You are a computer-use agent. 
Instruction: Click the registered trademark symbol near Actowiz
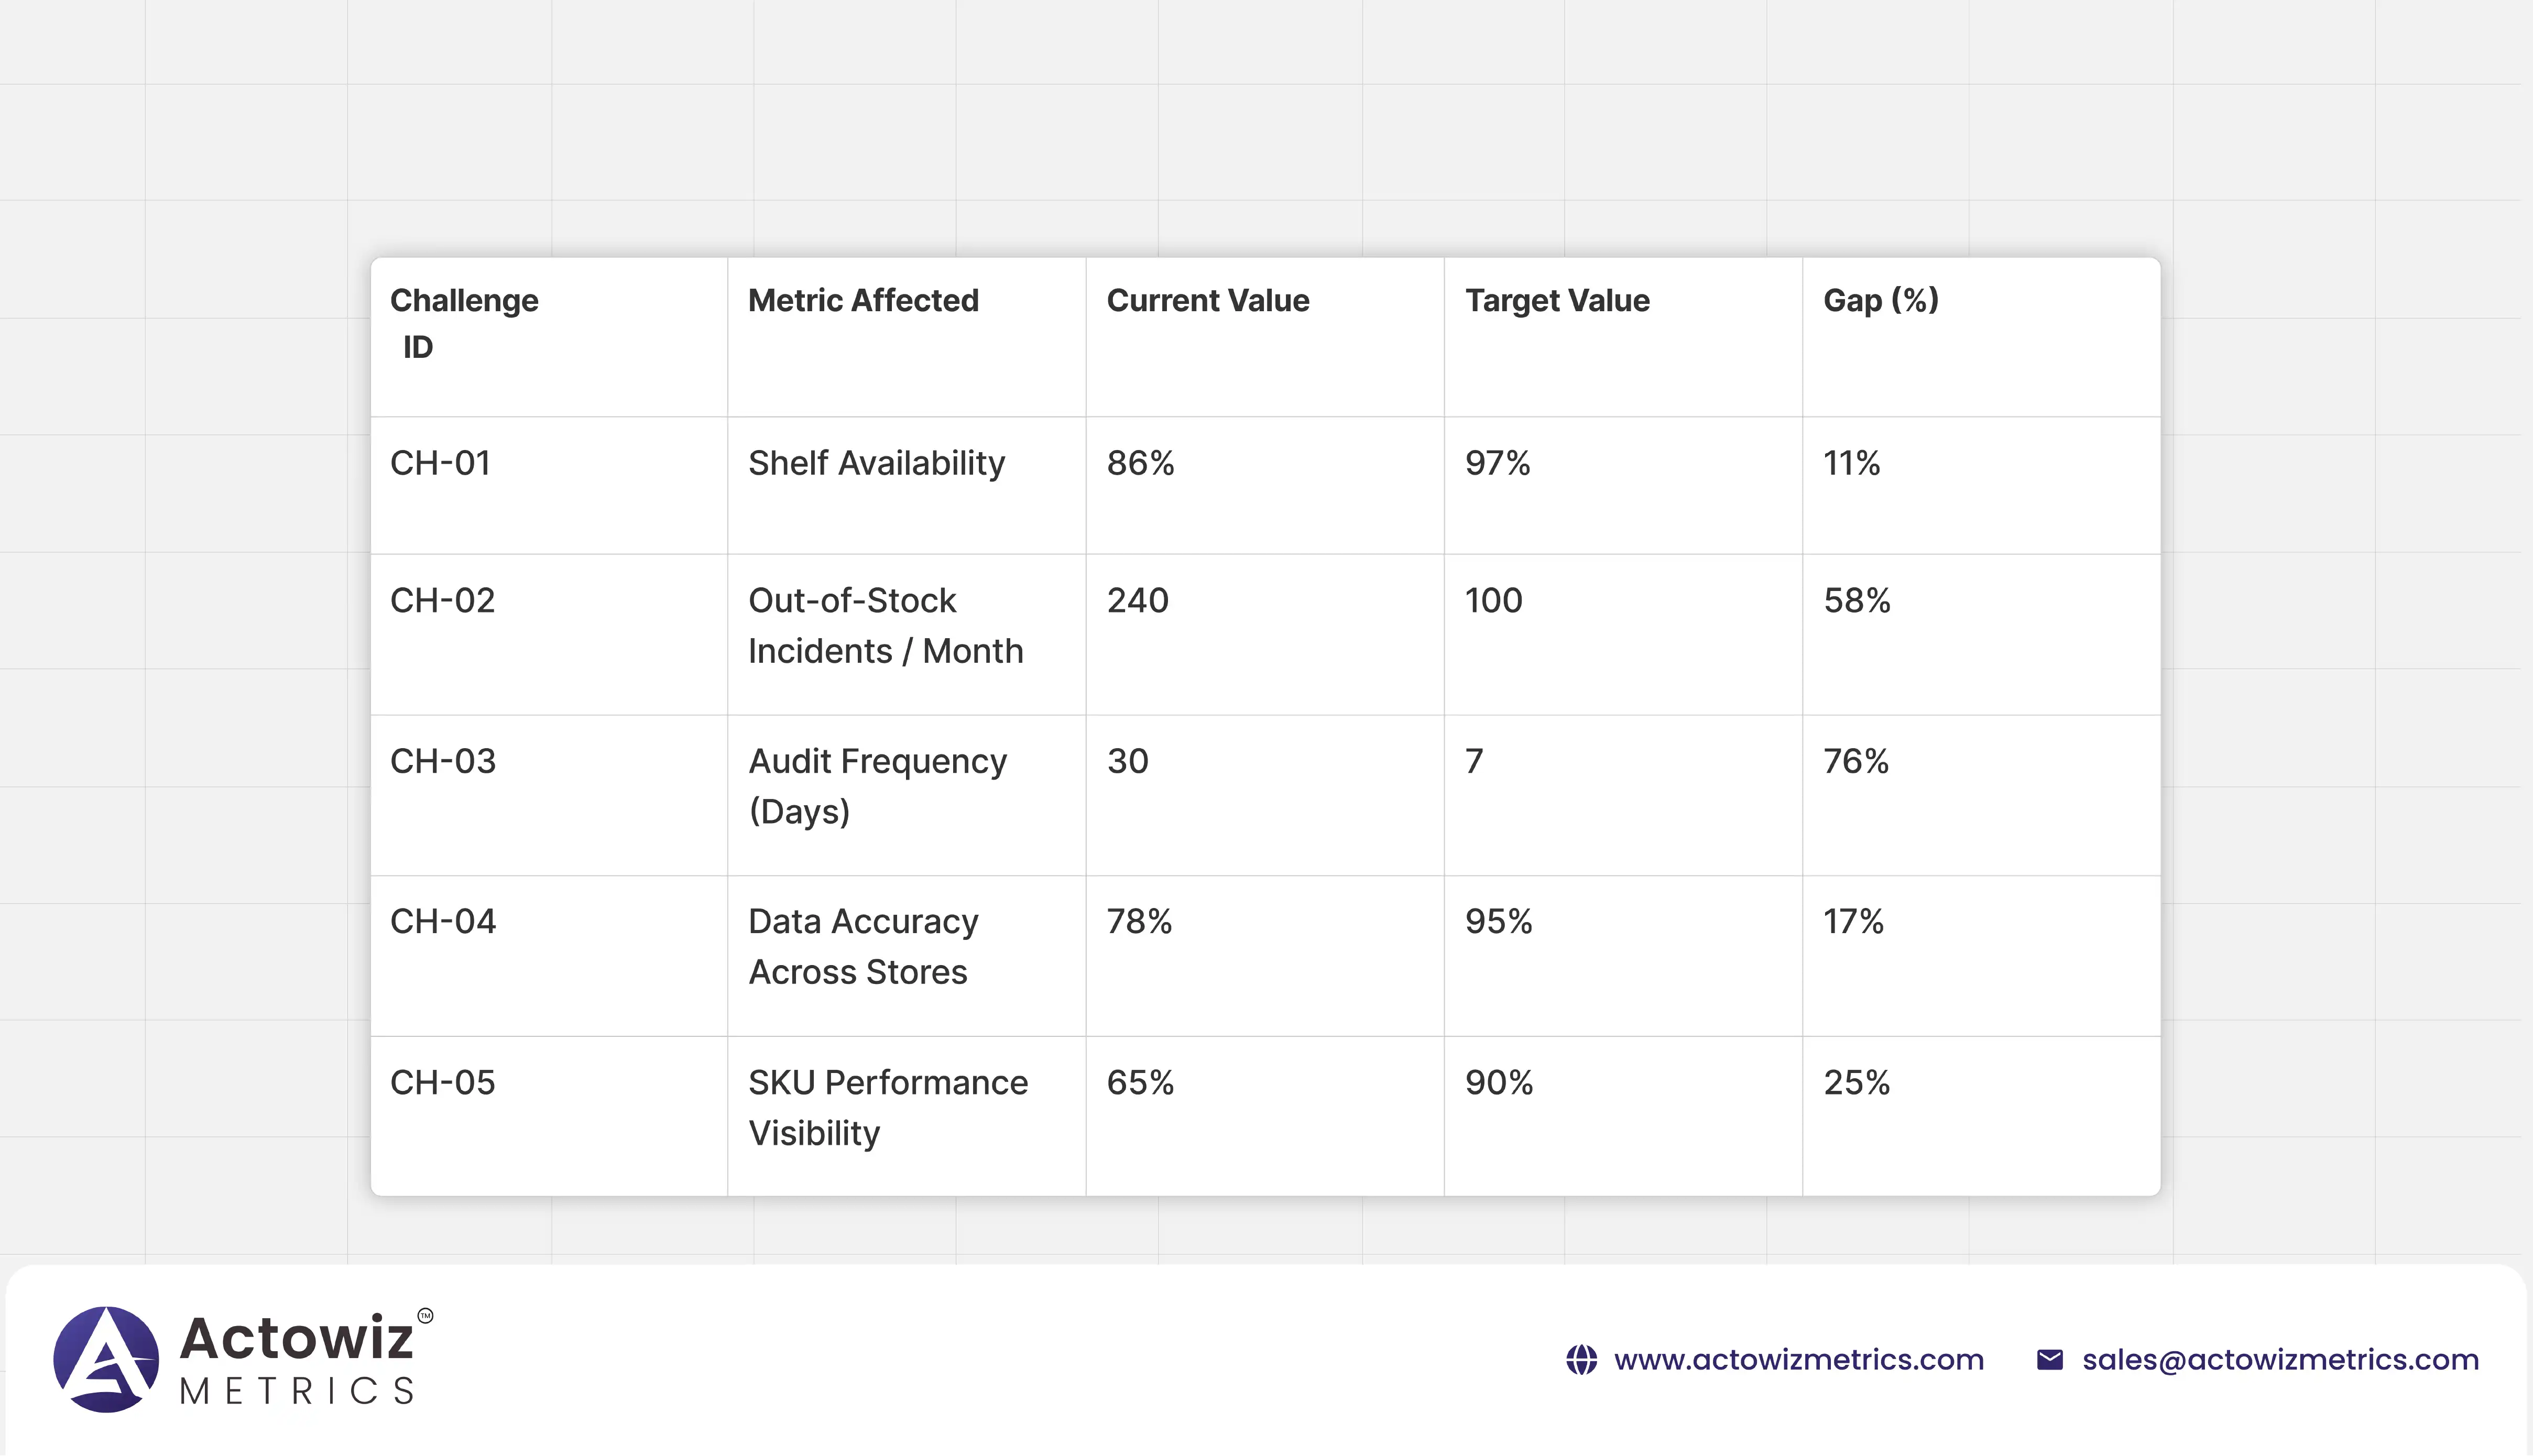pos(425,1316)
